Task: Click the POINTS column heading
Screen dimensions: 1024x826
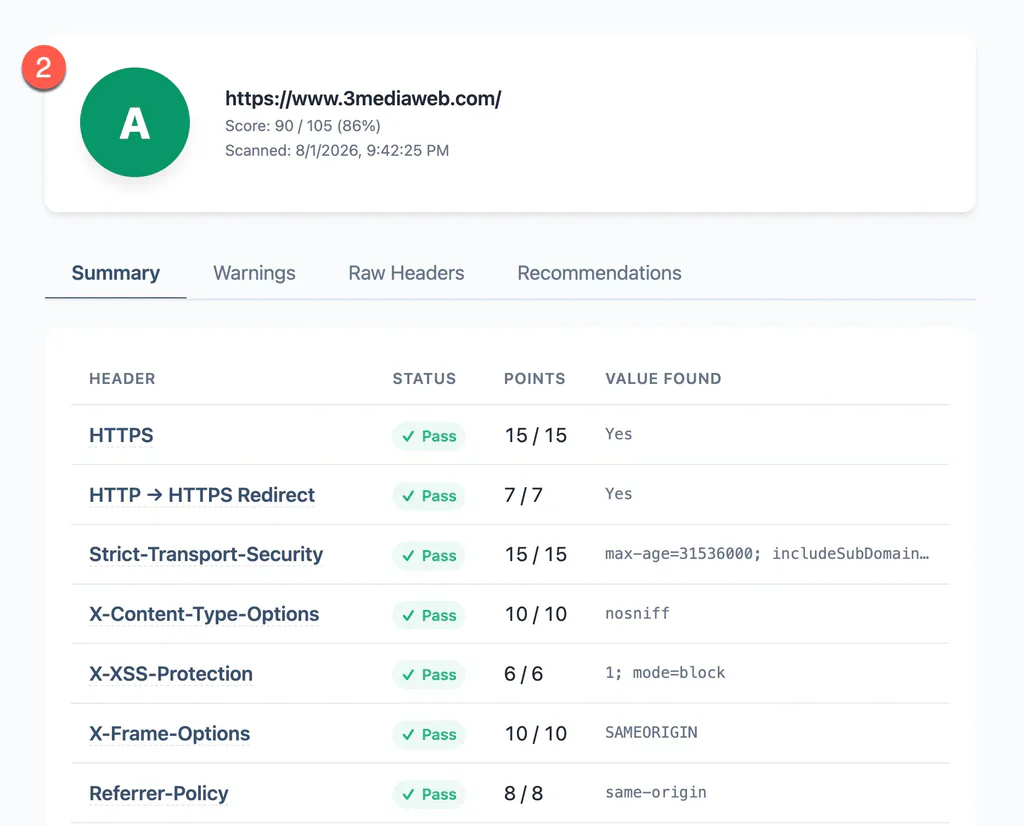Action: 534,379
